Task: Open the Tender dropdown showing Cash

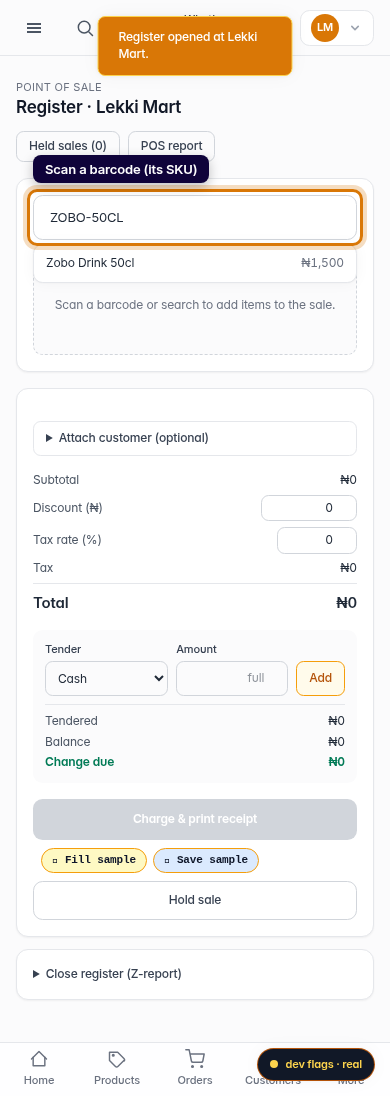Action: pyautogui.click(x=106, y=679)
